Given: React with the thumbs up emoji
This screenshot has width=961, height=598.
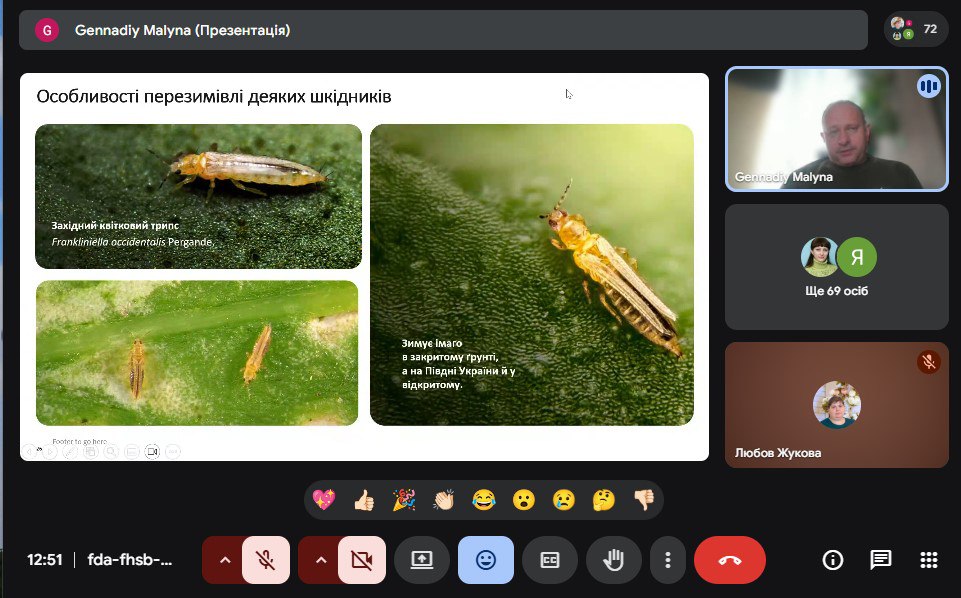Looking at the screenshot, I should click(x=364, y=500).
